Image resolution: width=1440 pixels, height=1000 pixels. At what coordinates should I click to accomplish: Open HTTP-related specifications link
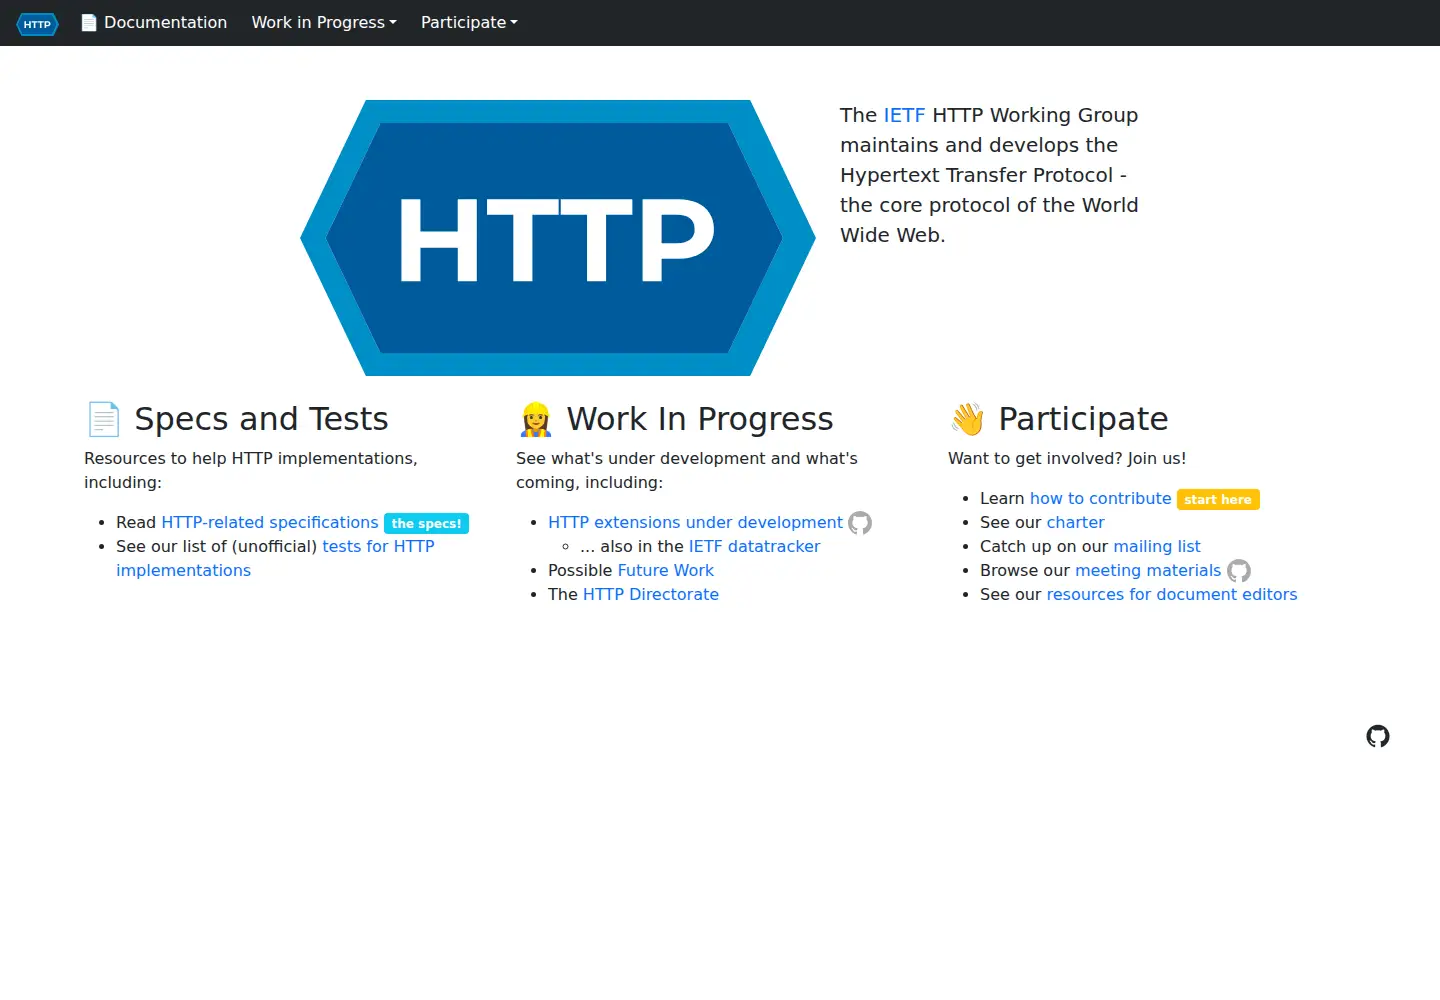(x=270, y=522)
